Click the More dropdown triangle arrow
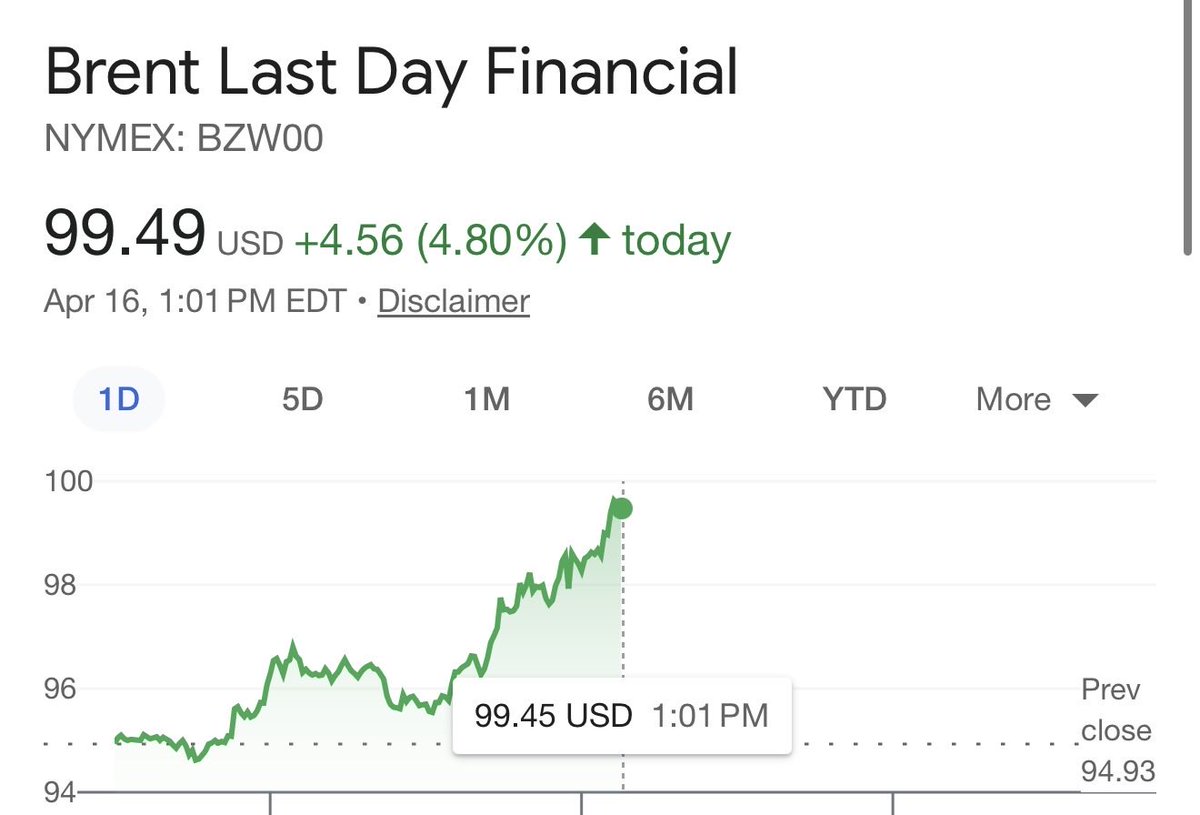This screenshot has width=1200, height=815. (1084, 401)
